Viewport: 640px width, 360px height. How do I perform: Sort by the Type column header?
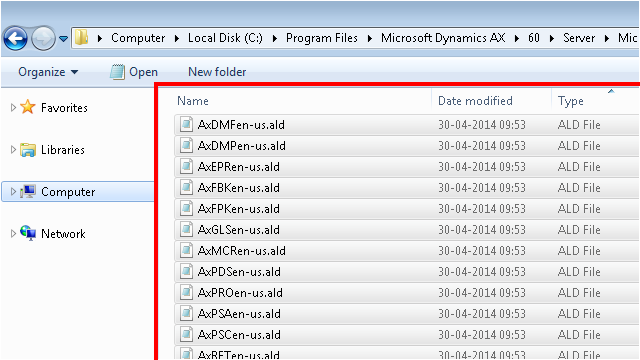point(571,101)
